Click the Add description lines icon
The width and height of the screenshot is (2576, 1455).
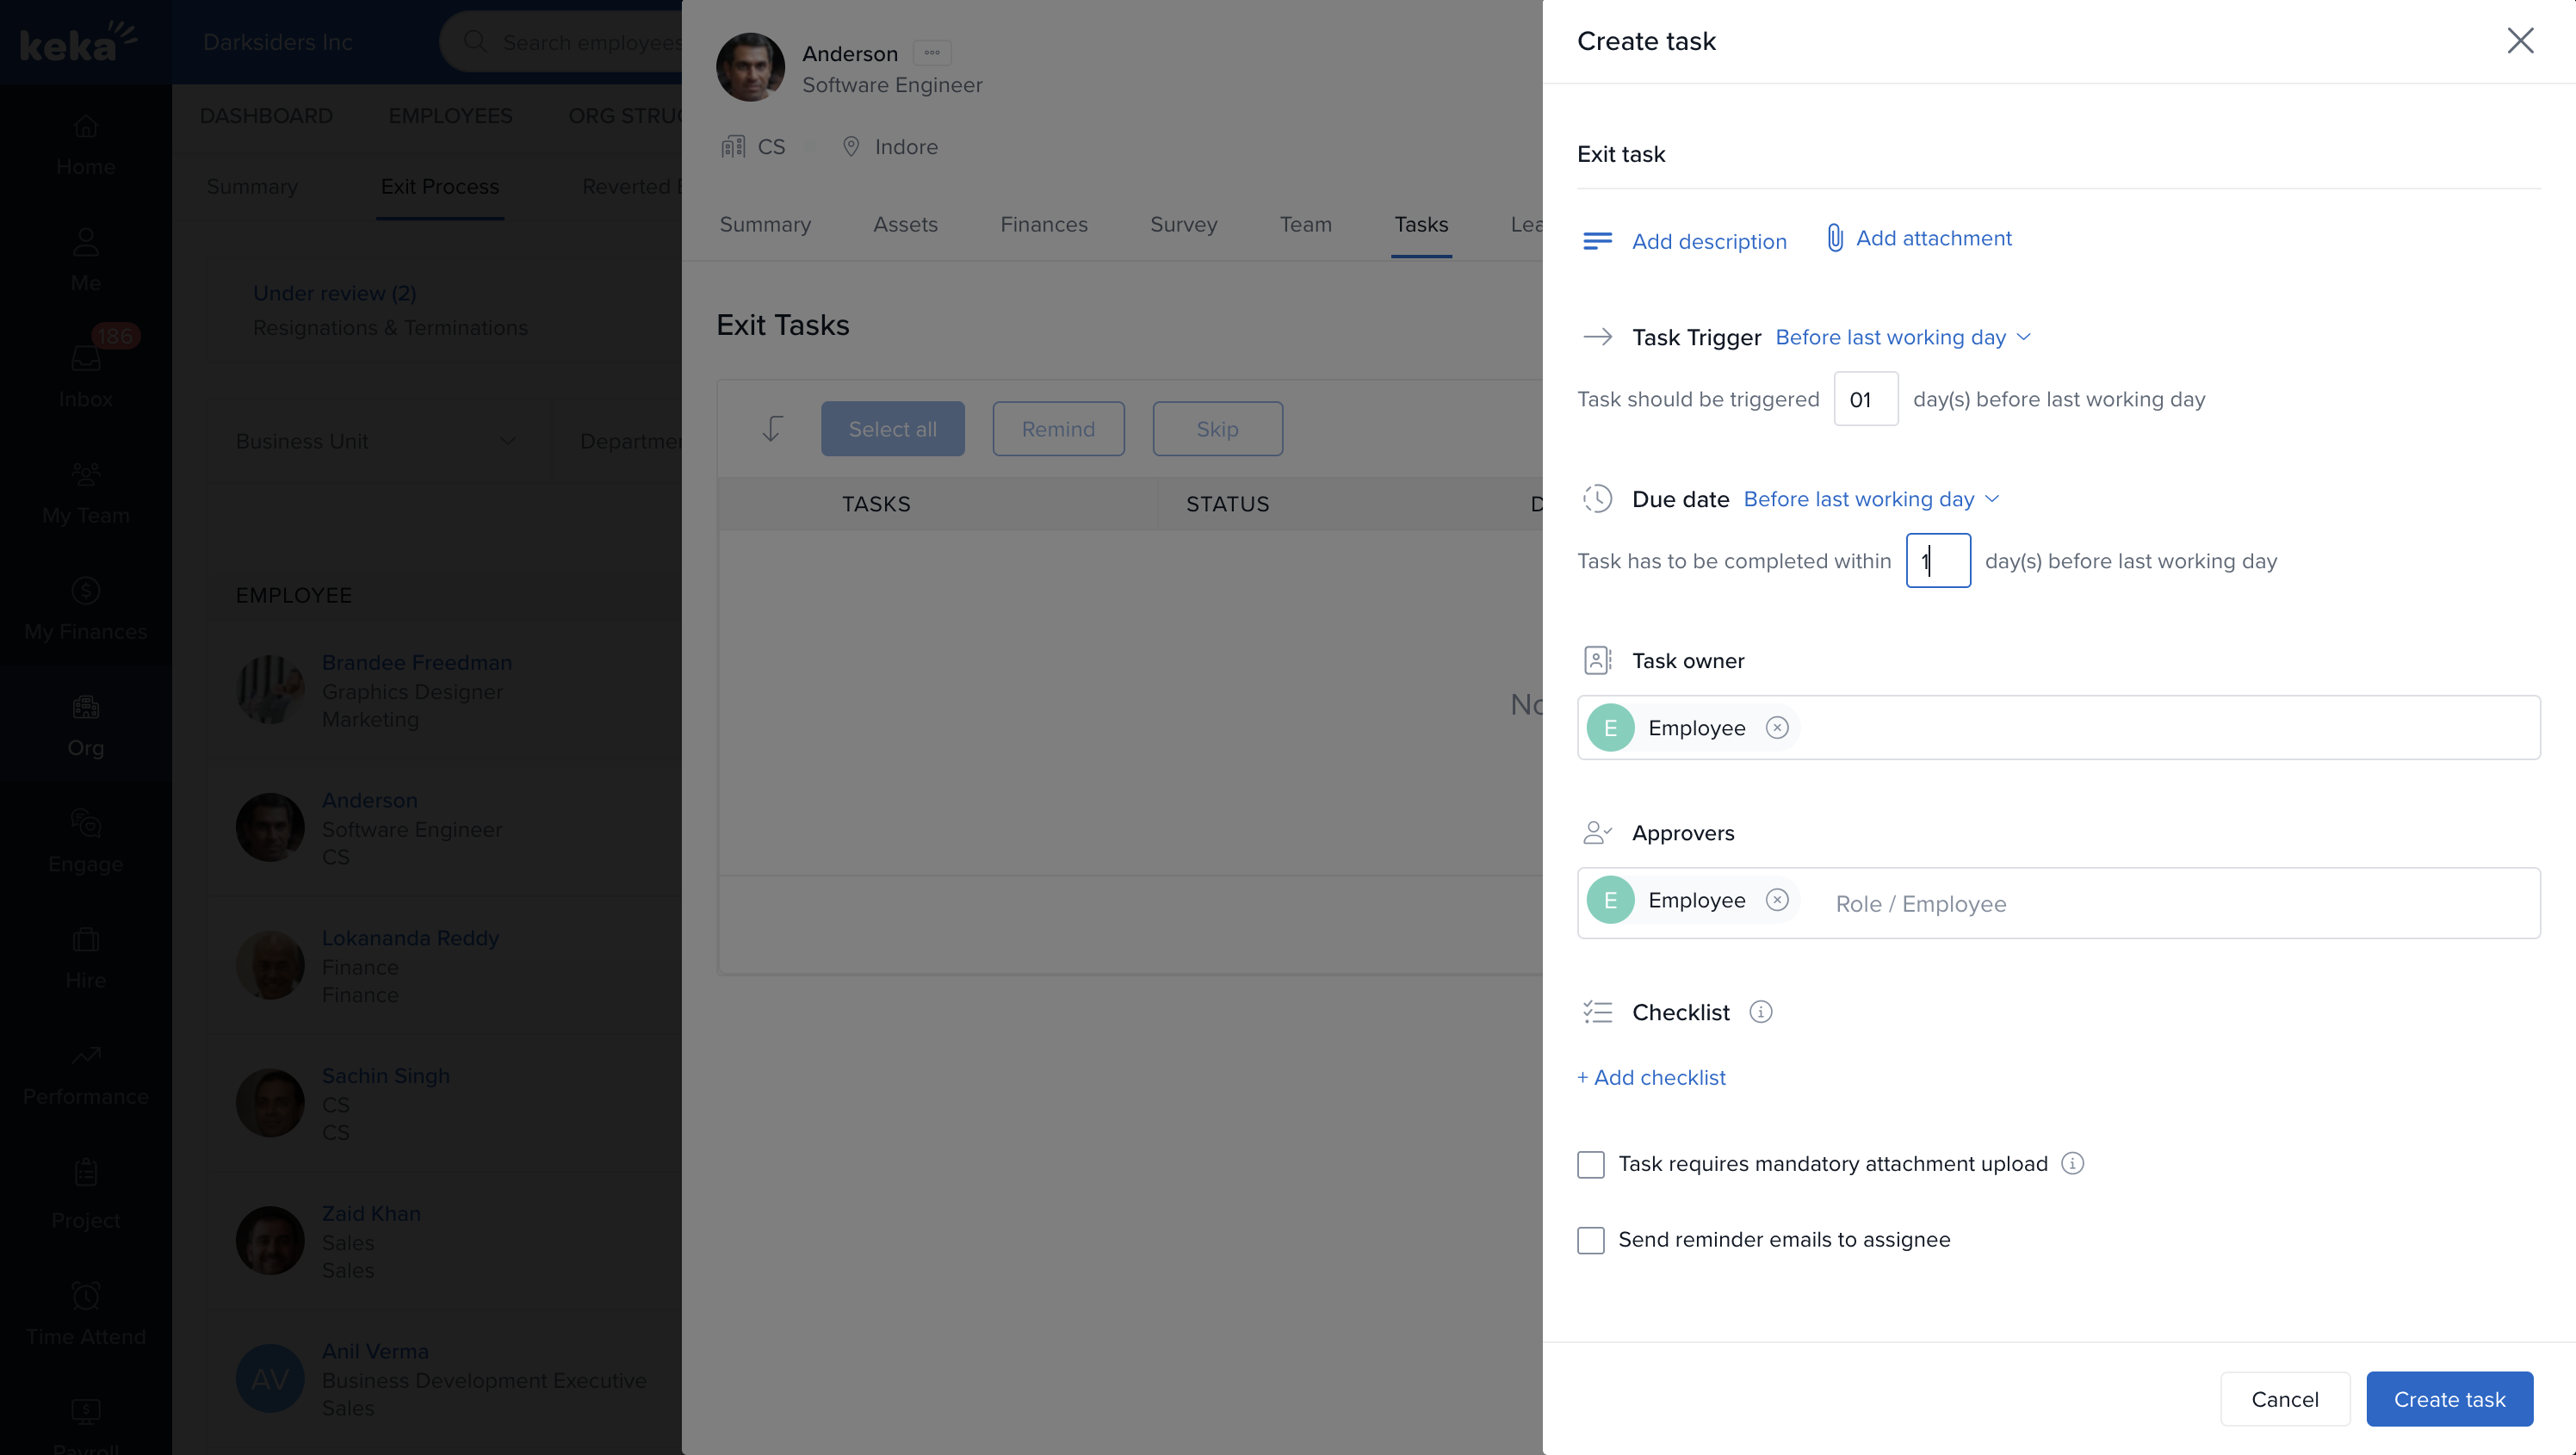tap(1597, 241)
